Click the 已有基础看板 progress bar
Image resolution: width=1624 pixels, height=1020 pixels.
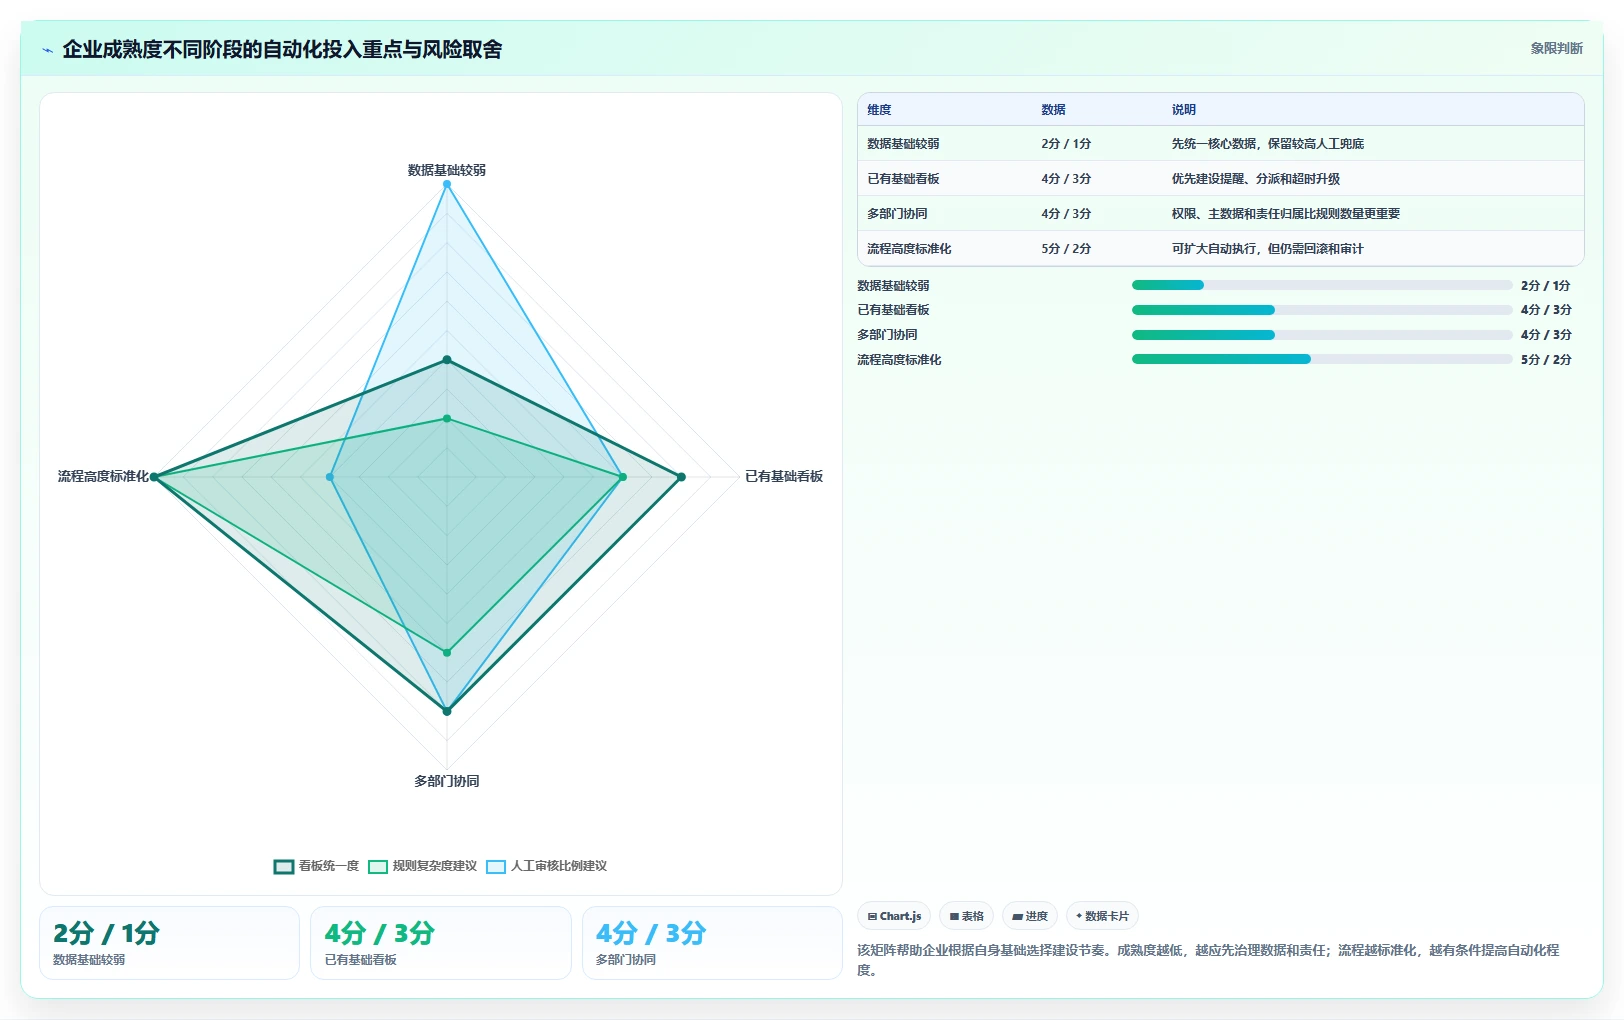point(1322,310)
